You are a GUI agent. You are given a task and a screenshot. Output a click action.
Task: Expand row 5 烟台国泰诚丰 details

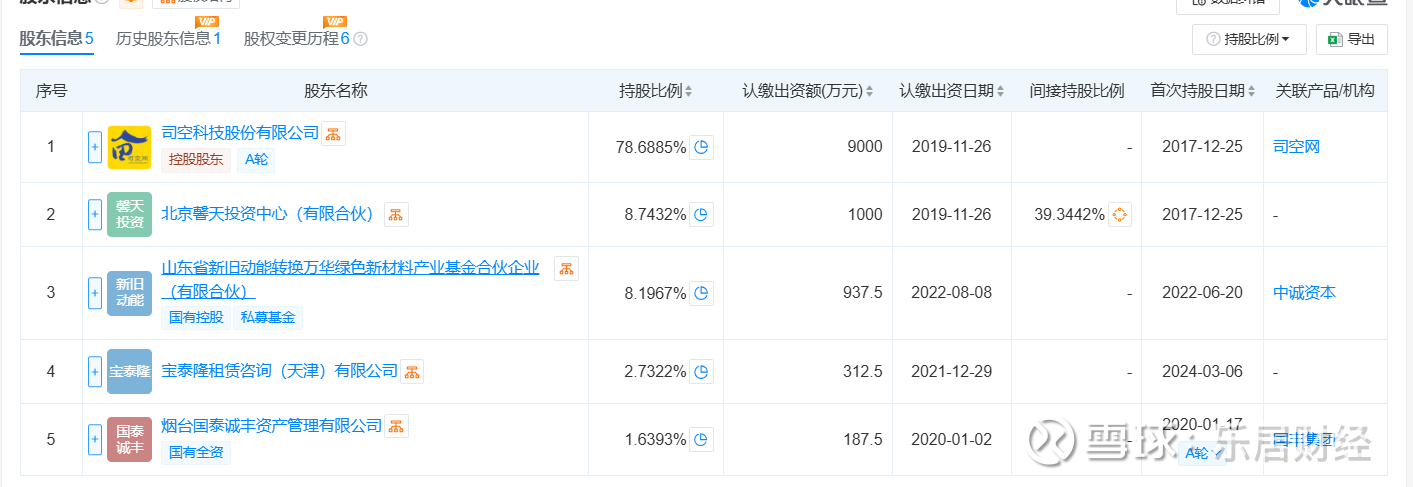[95, 439]
